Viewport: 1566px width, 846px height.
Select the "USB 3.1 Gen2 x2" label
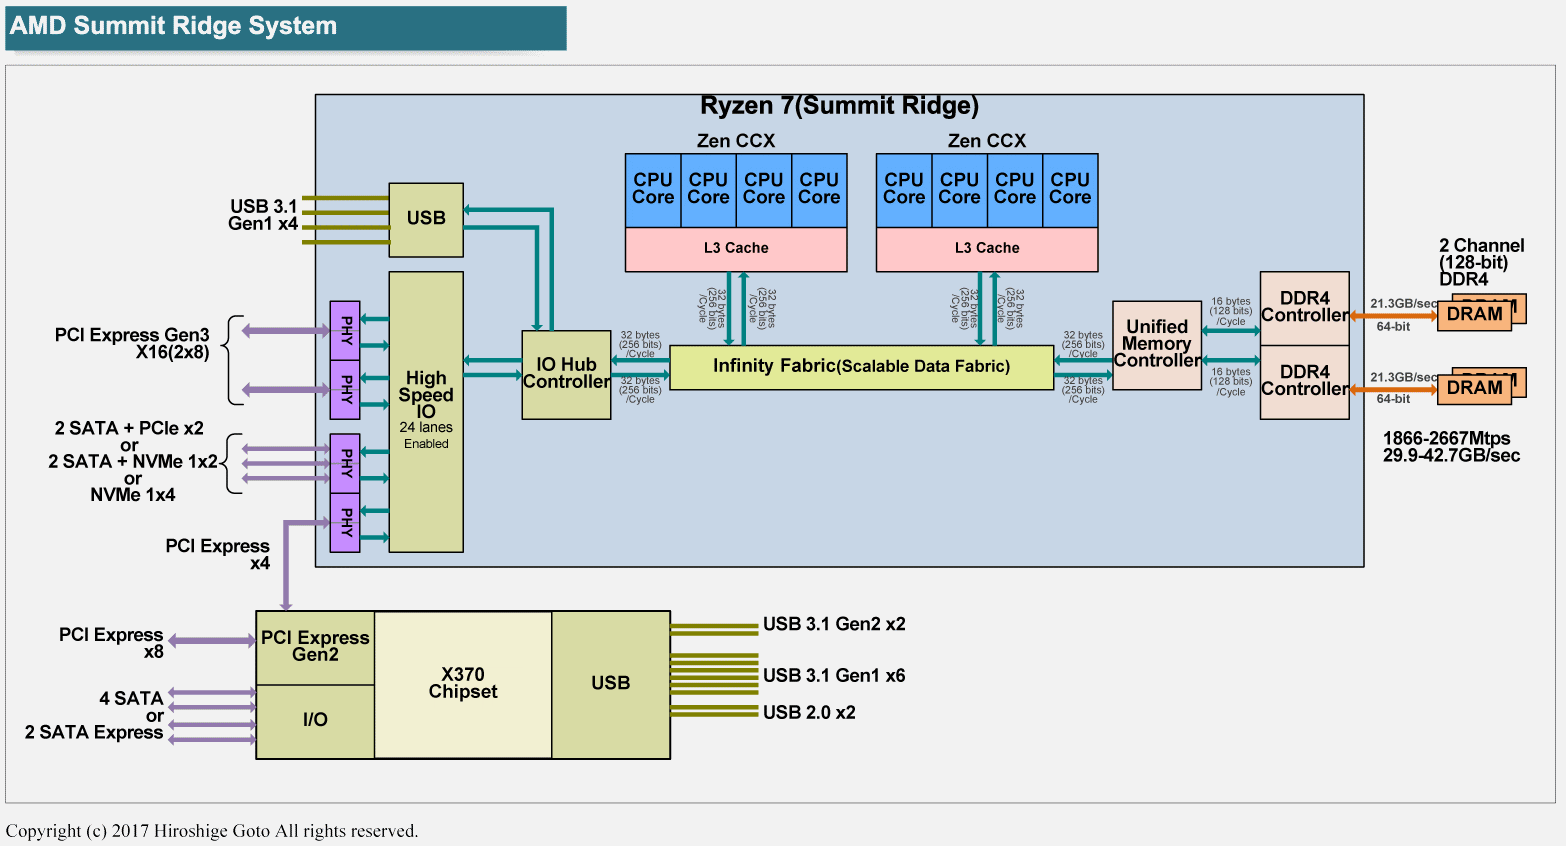(x=834, y=624)
